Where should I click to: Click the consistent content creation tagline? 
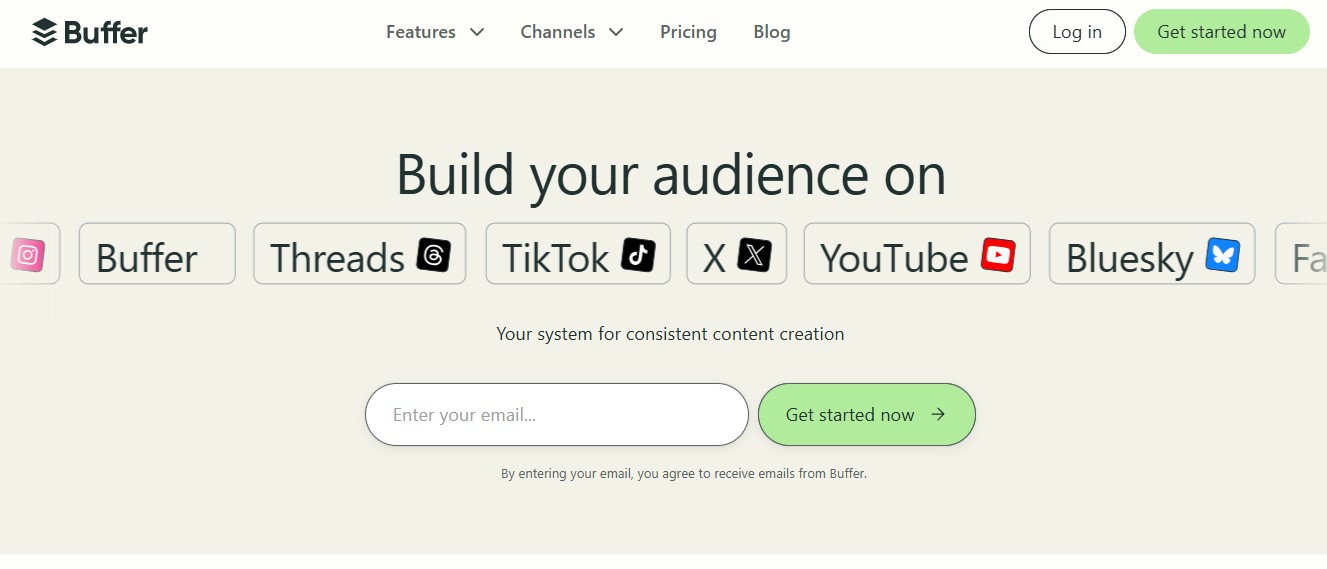coord(670,334)
